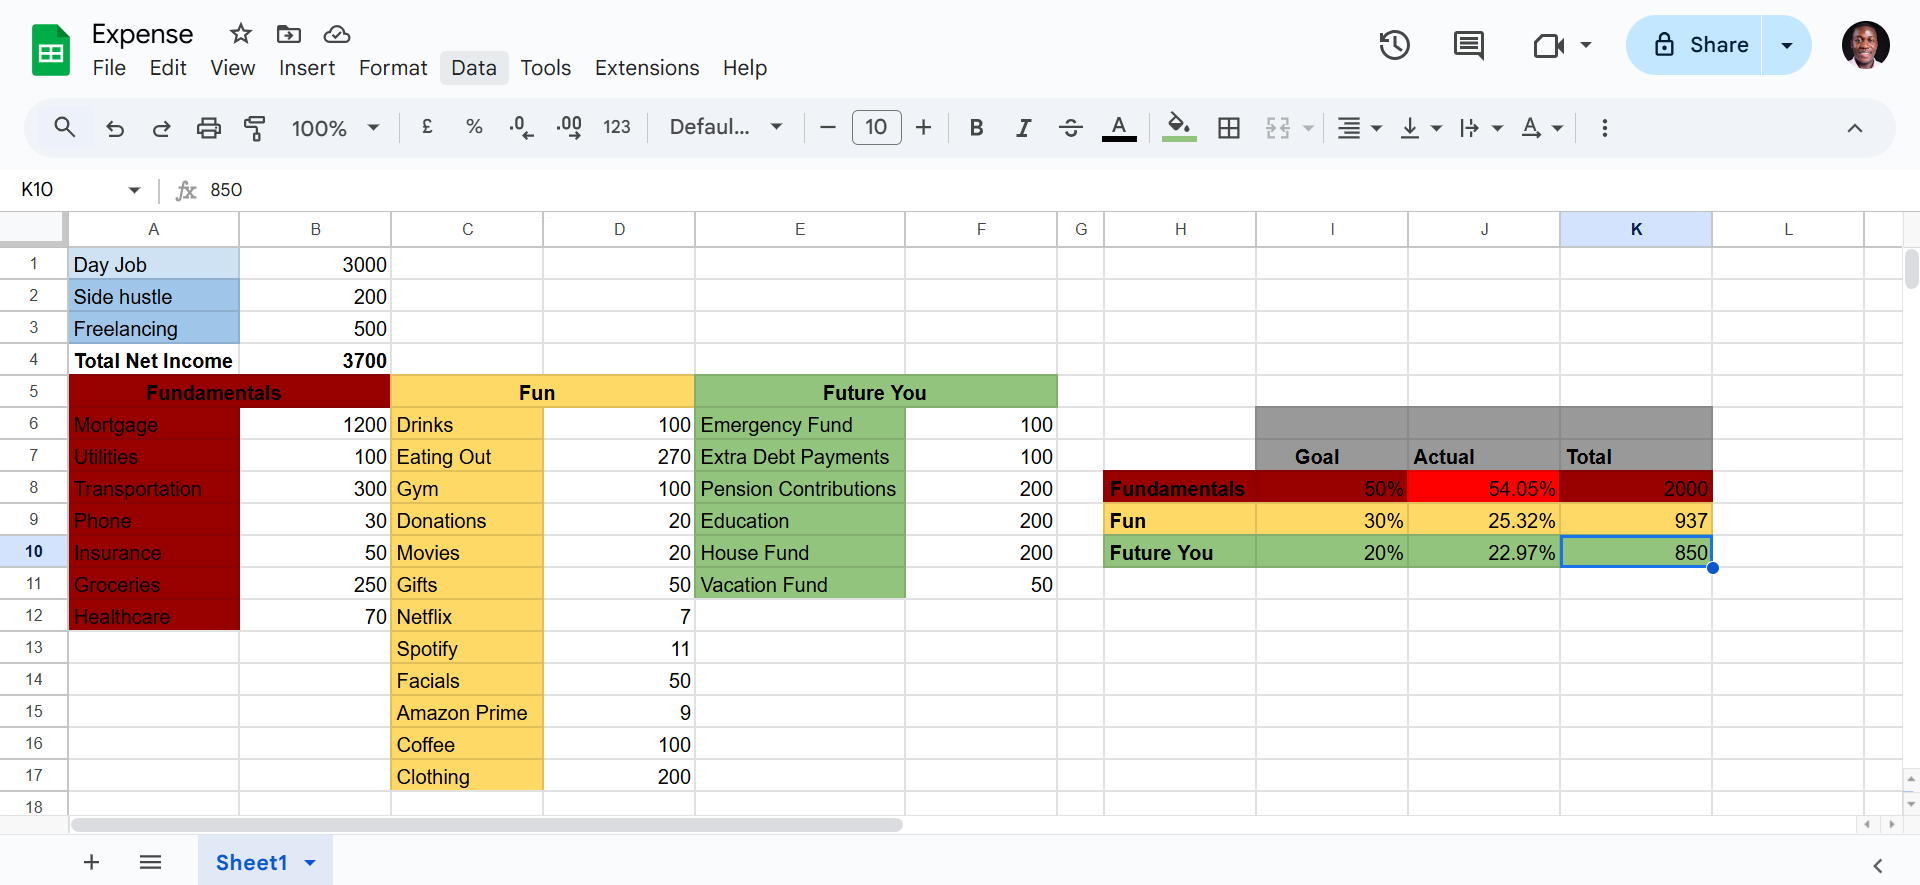Search the menus magnifier icon
The image size is (1920, 885).
point(65,127)
